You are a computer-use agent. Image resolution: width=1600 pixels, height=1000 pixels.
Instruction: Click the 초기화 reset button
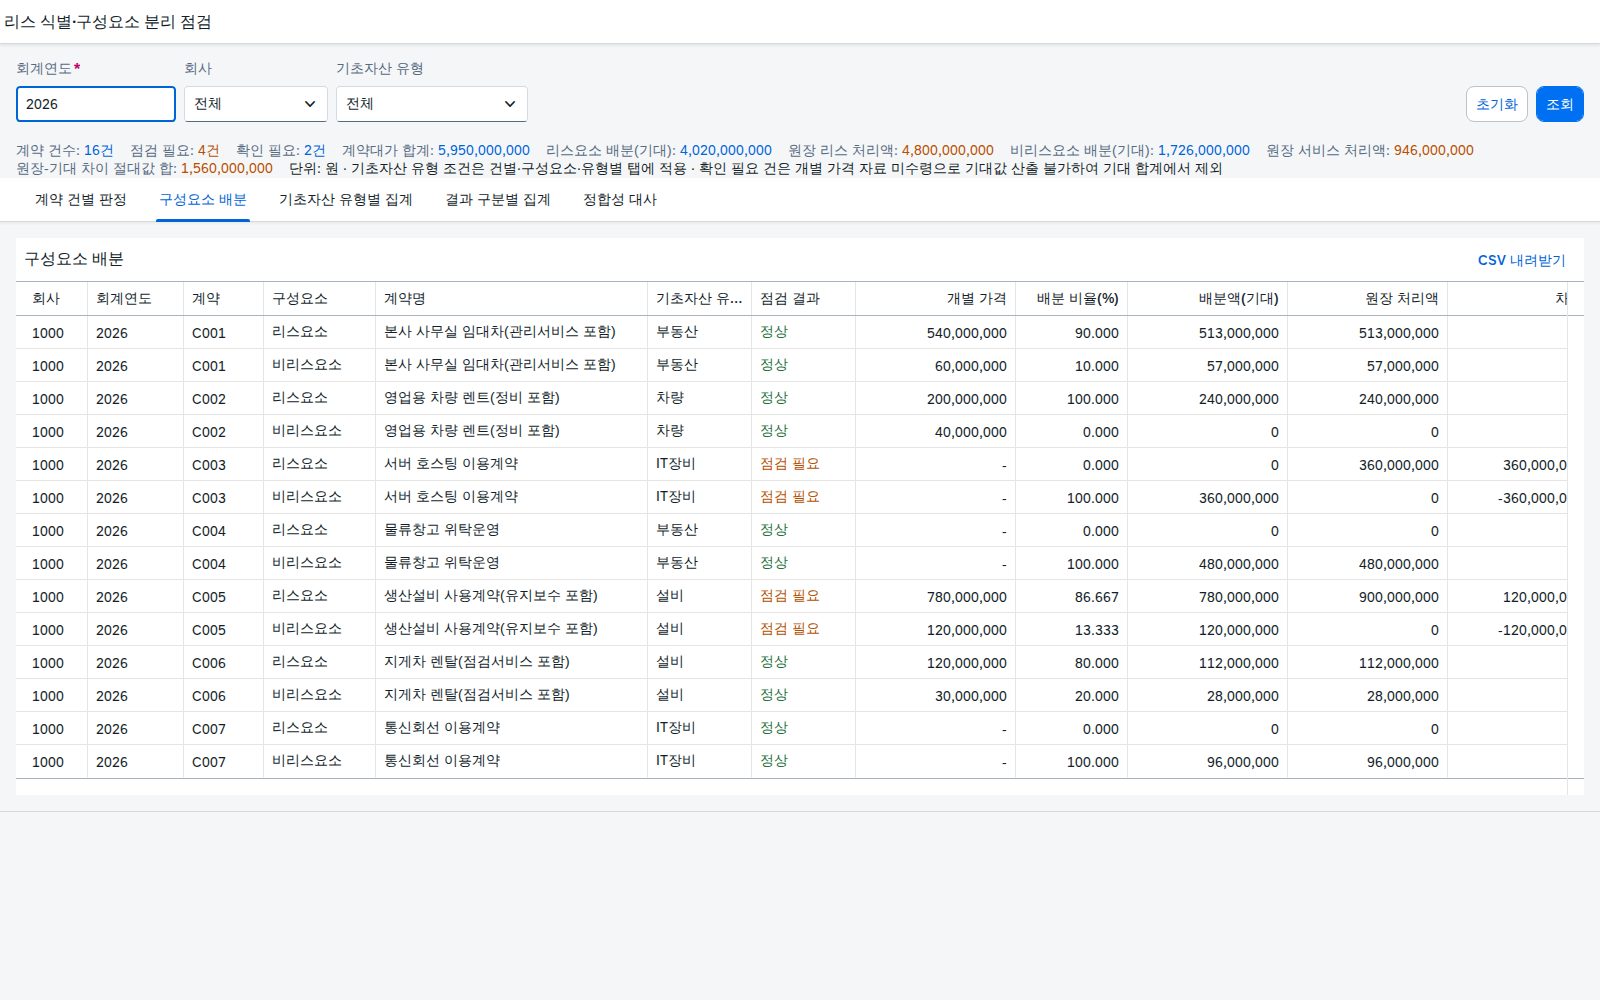[x=1497, y=104]
